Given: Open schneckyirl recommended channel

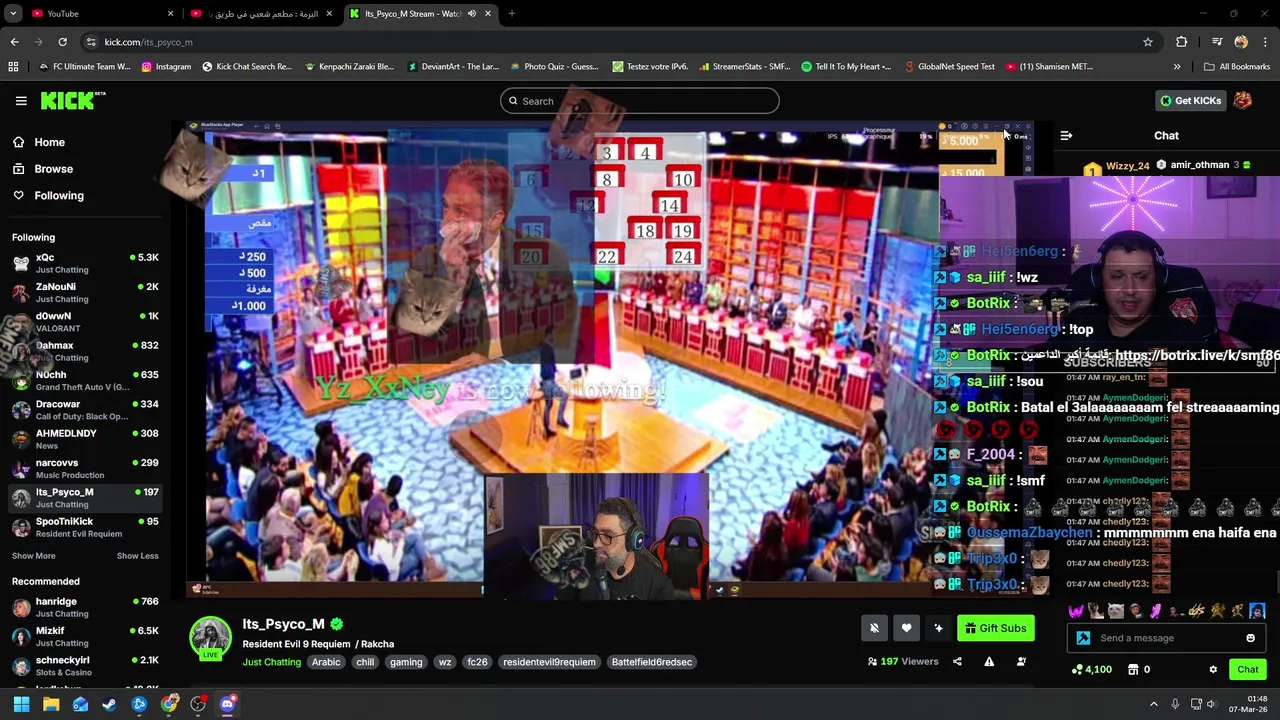Looking at the screenshot, I should point(85,666).
